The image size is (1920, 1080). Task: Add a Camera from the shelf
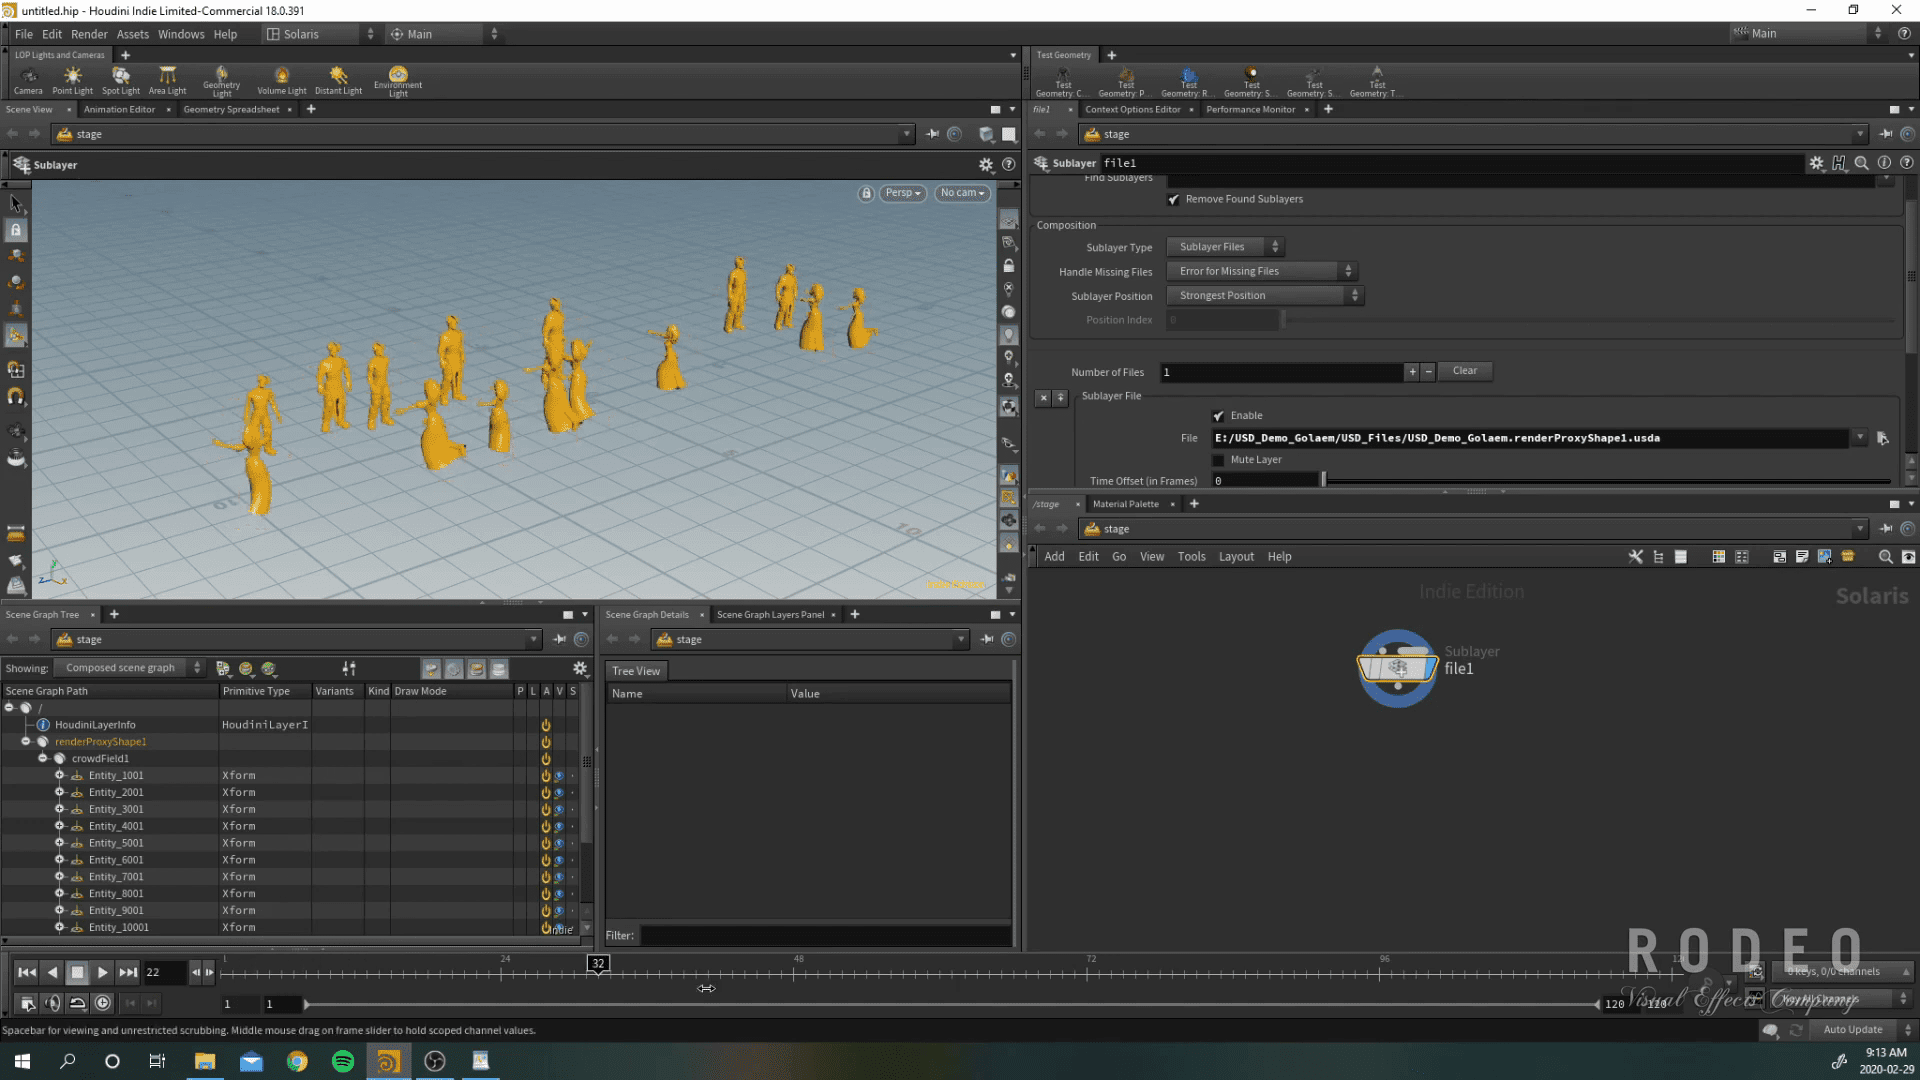point(28,80)
